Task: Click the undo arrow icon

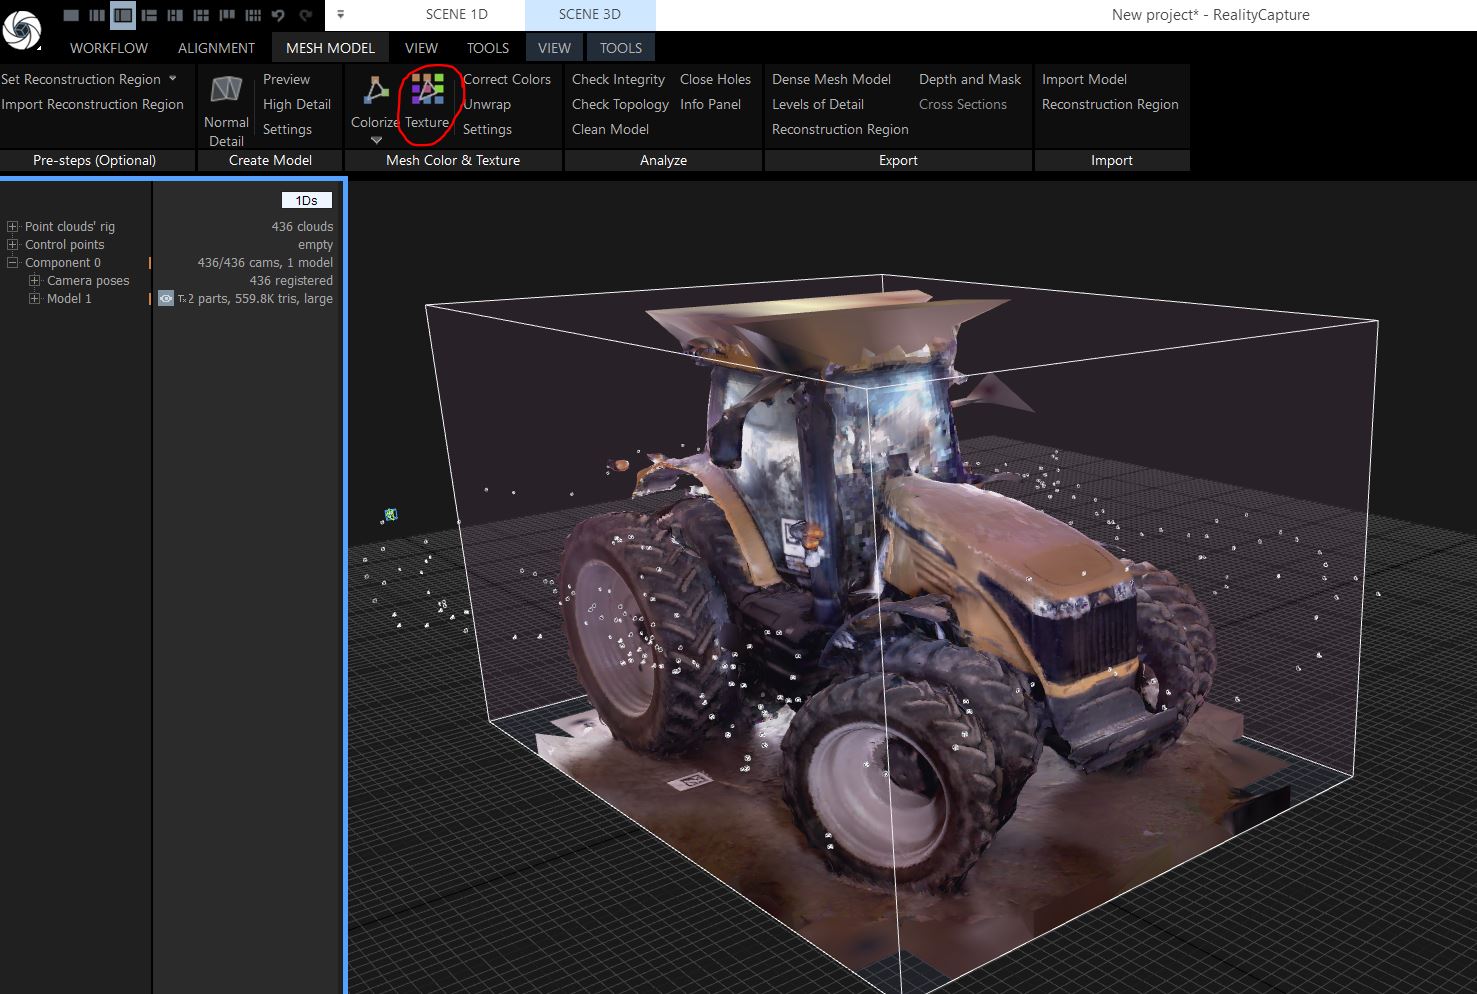Action: pyautogui.click(x=278, y=15)
